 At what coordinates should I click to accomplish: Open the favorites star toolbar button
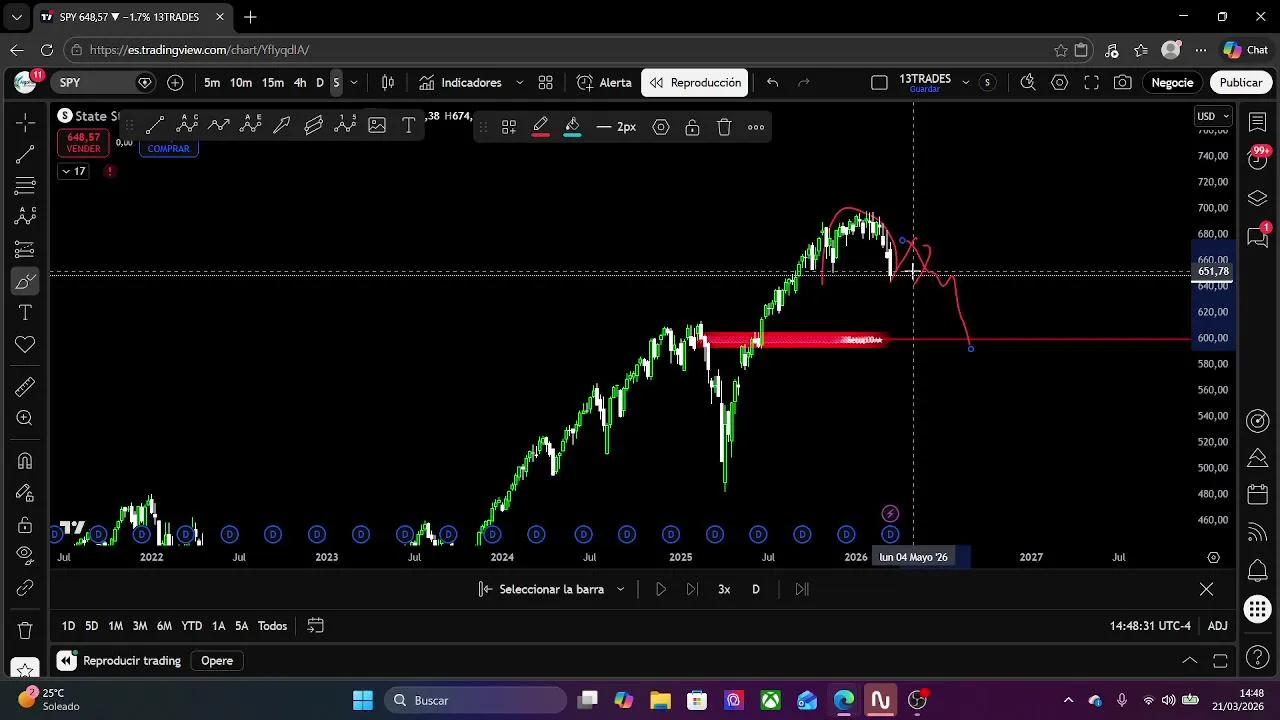click(x=25, y=667)
